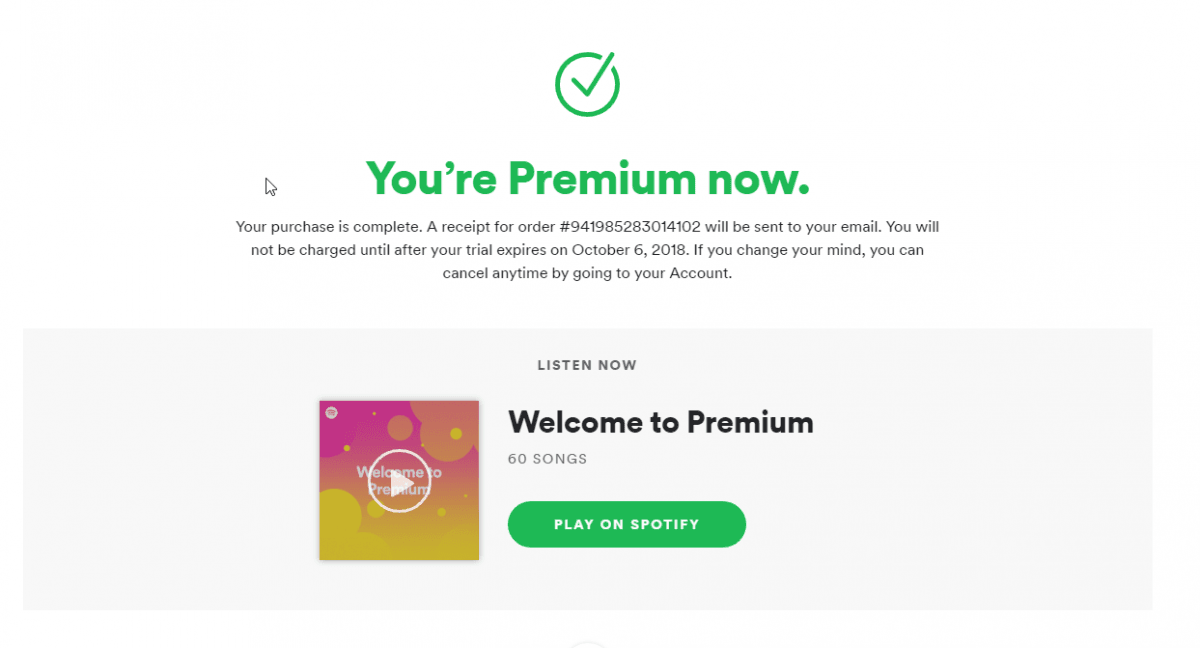This screenshot has height=648, width=1200.
Task: Click the PLAY ON SPOTIFY button
Action: [x=627, y=524]
